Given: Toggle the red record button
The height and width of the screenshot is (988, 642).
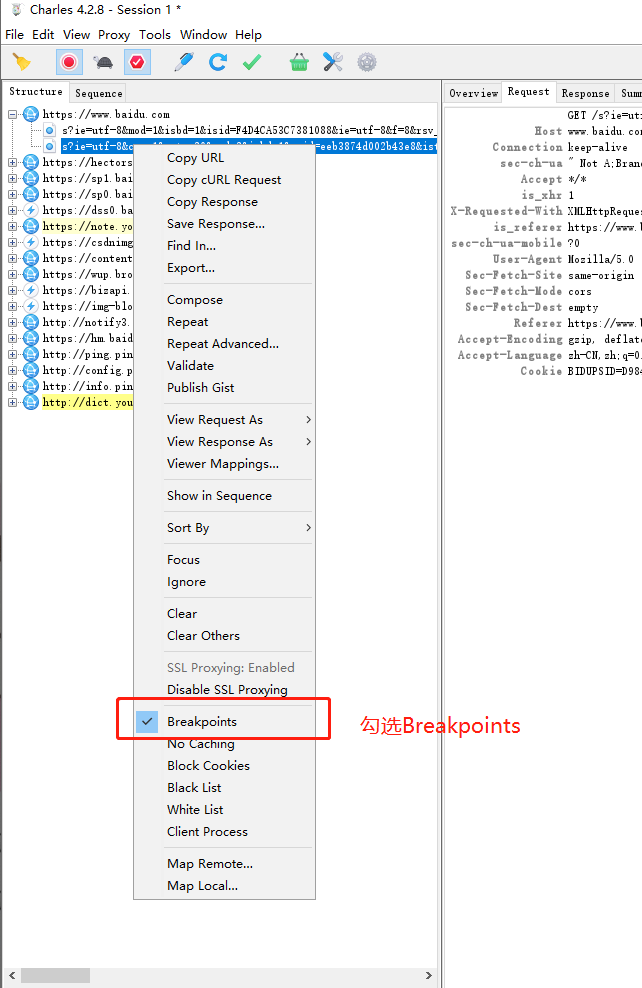Looking at the screenshot, I should pos(69,62).
